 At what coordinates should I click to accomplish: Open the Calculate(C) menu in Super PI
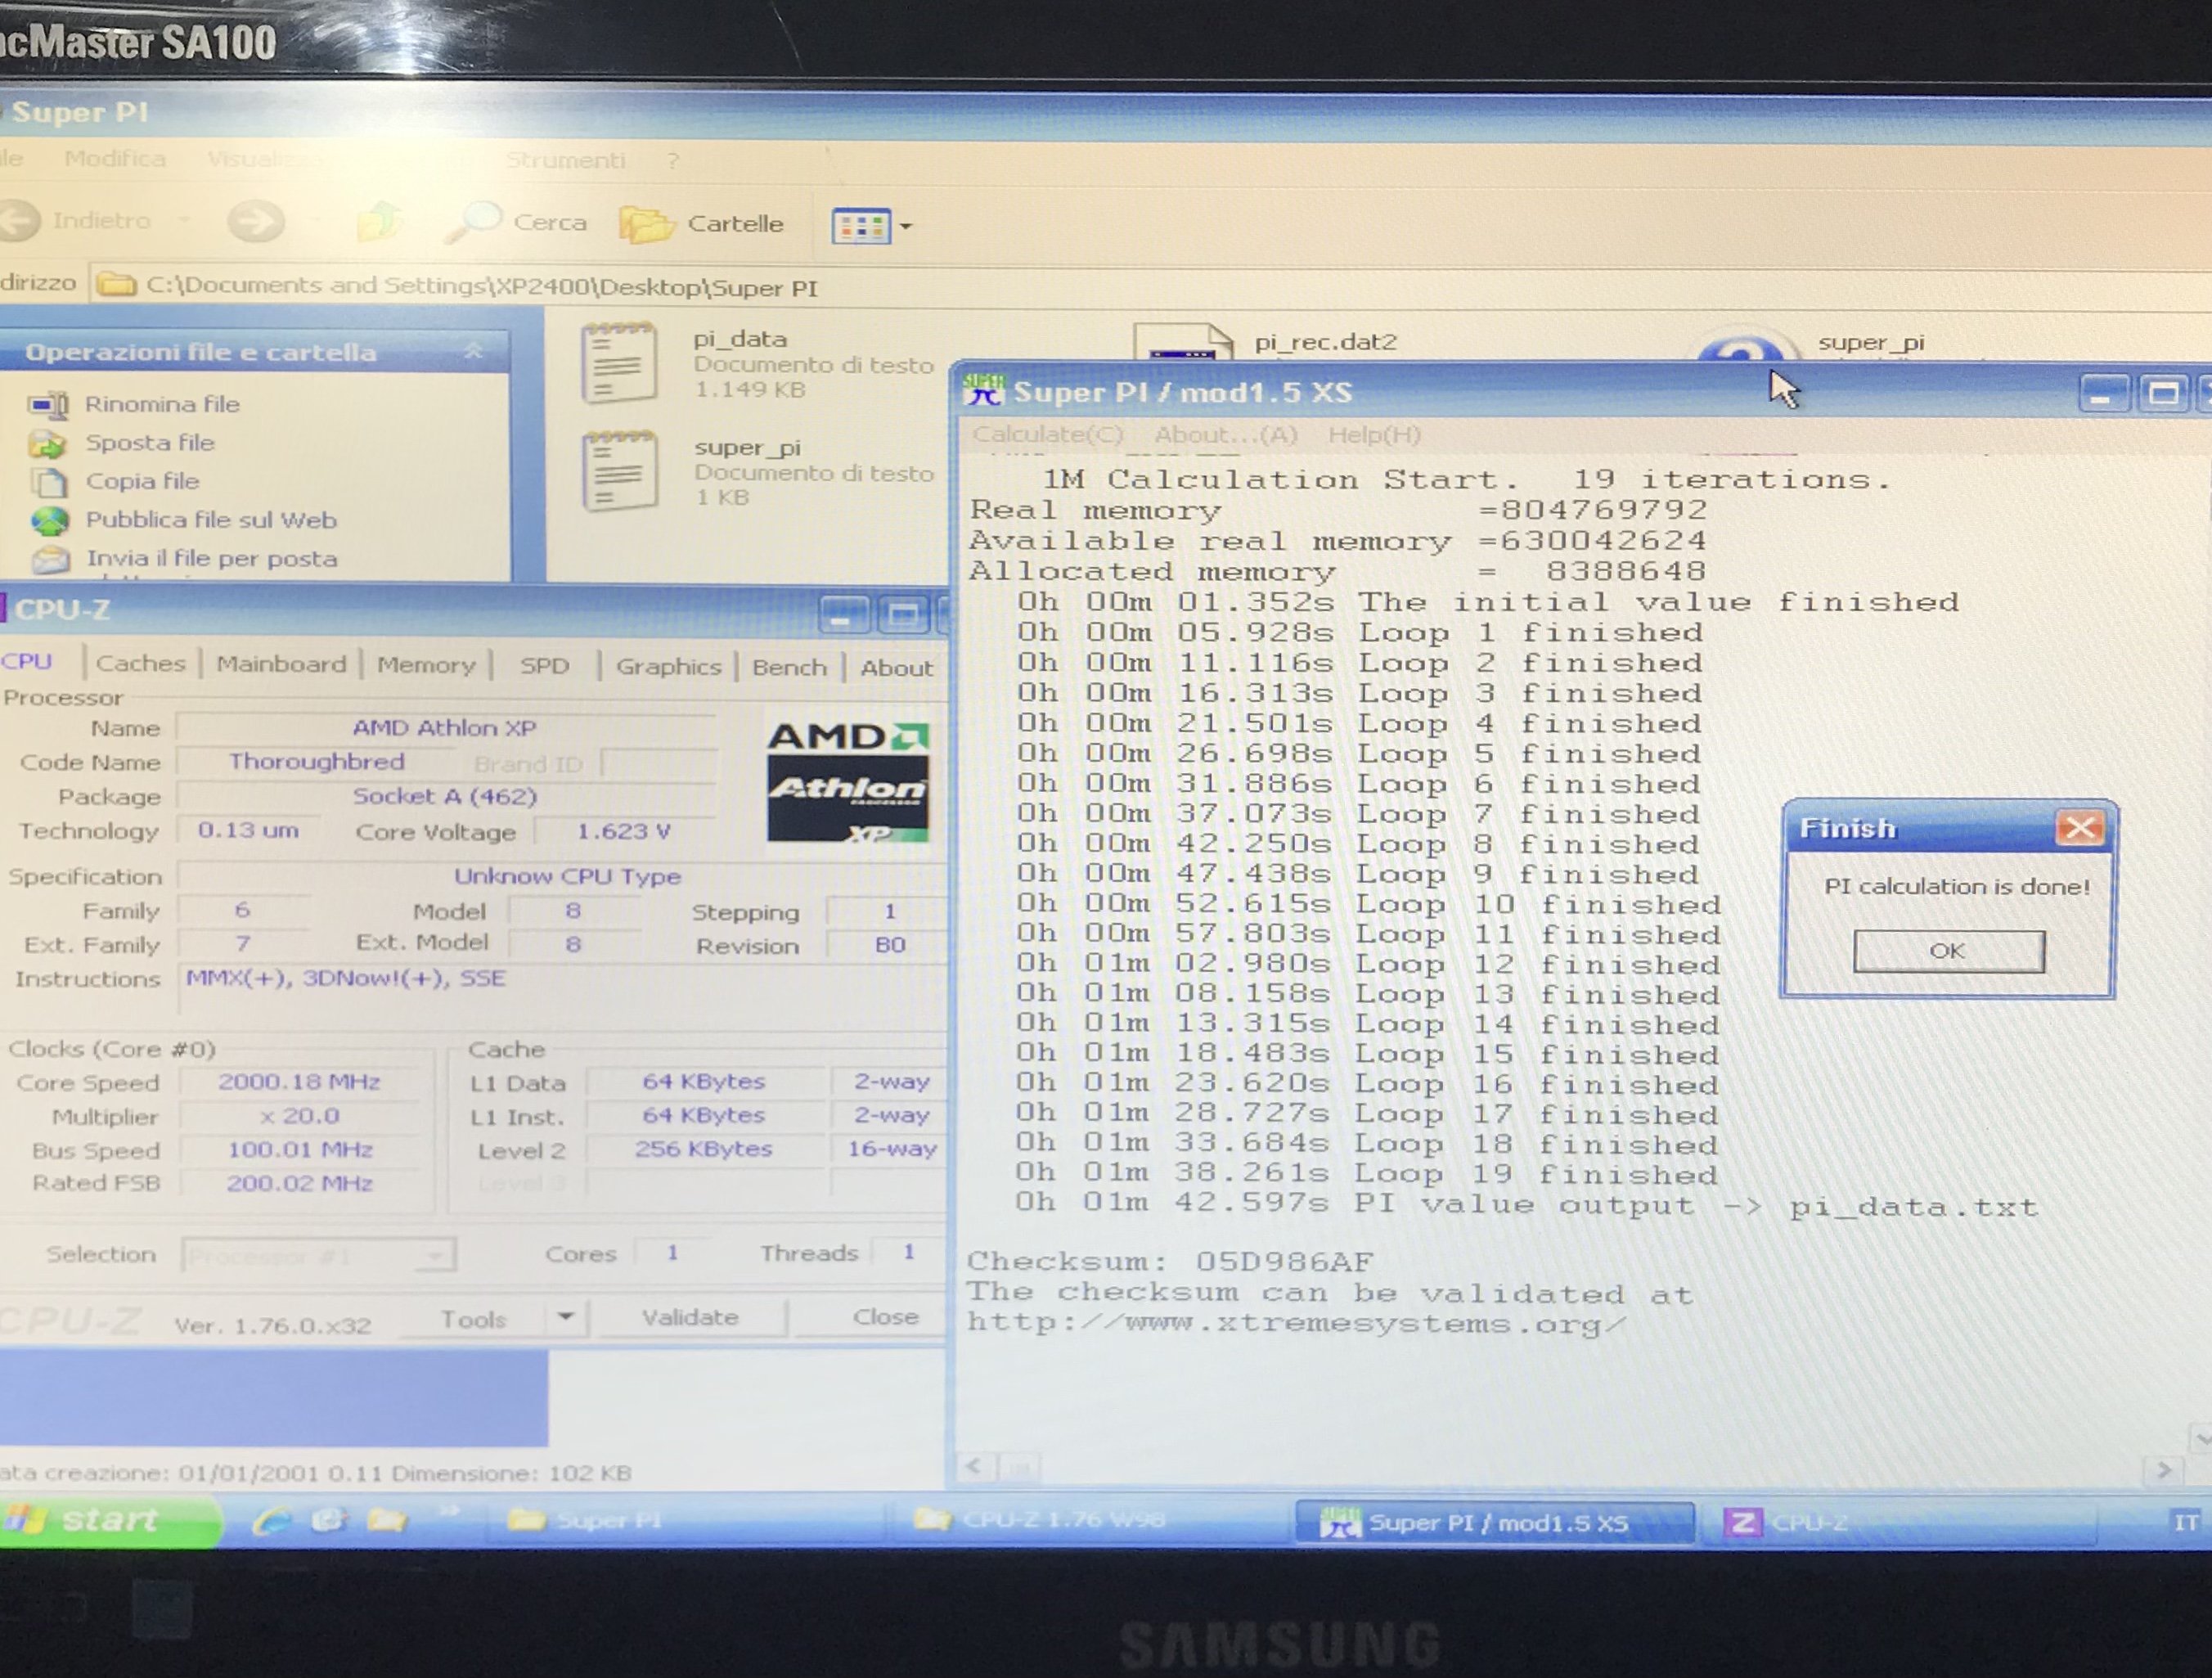[x=1047, y=434]
